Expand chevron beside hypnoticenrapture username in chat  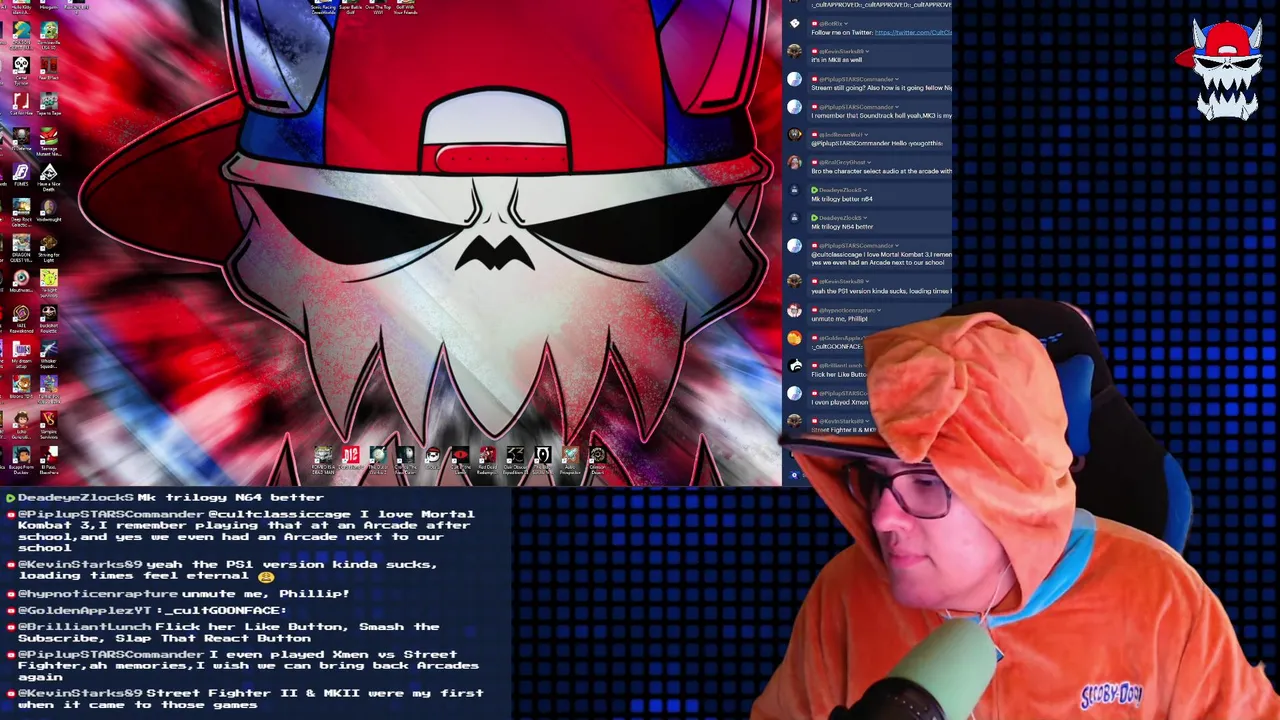point(878,310)
